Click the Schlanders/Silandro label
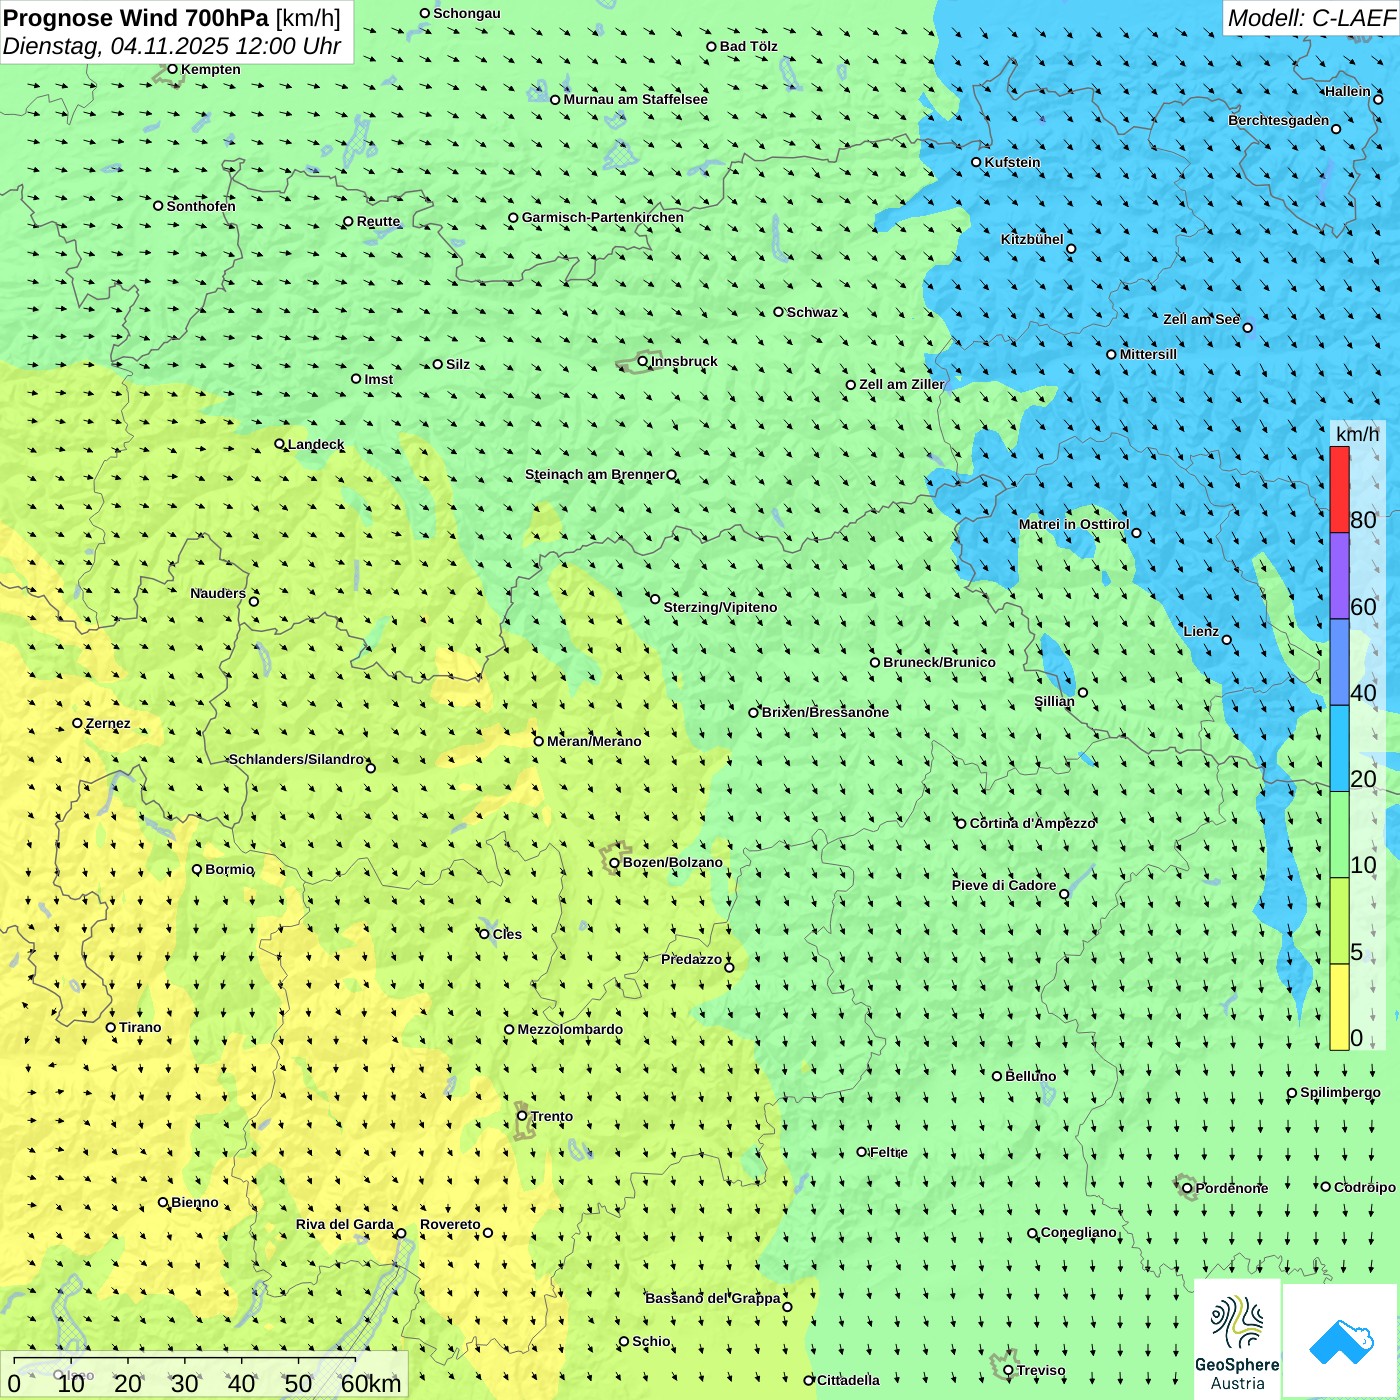1400x1400 pixels. (x=297, y=759)
